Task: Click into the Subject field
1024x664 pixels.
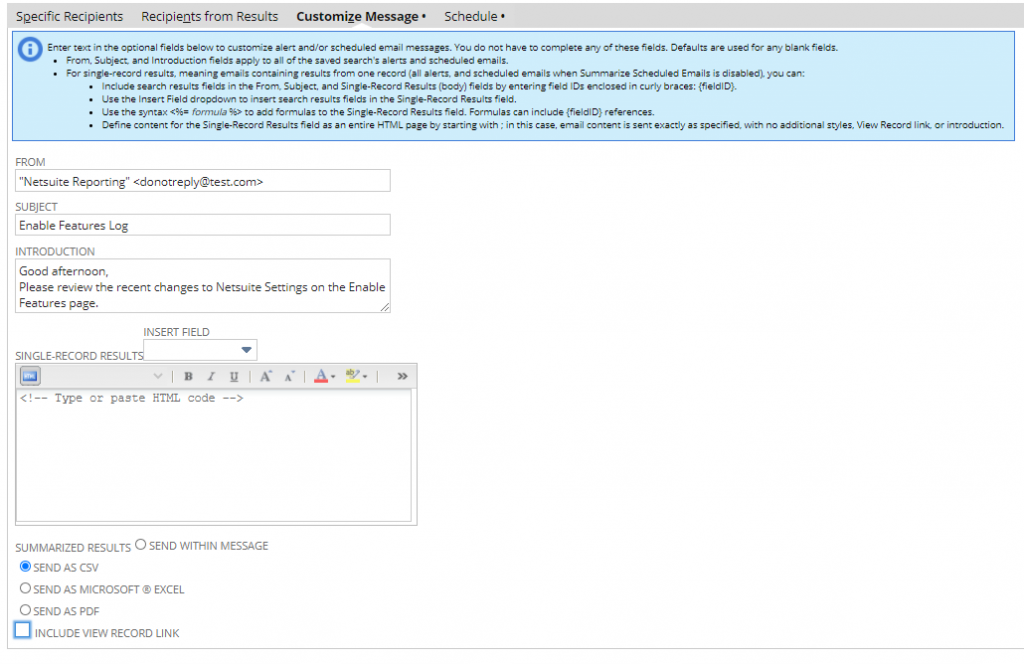Action: click(202, 225)
